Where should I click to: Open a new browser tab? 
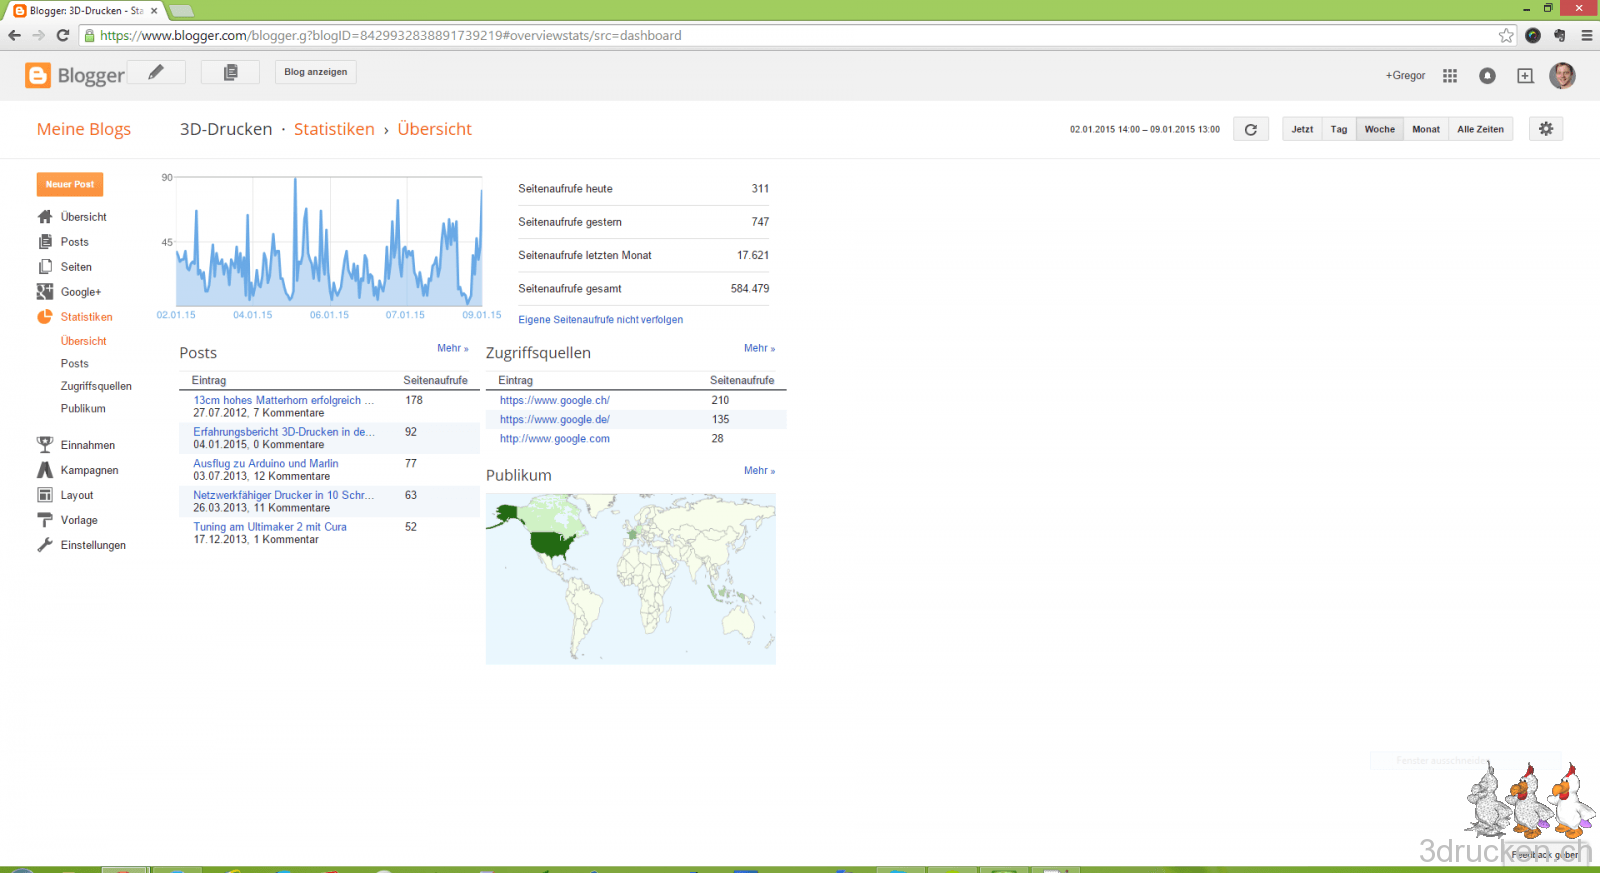(181, 11)
